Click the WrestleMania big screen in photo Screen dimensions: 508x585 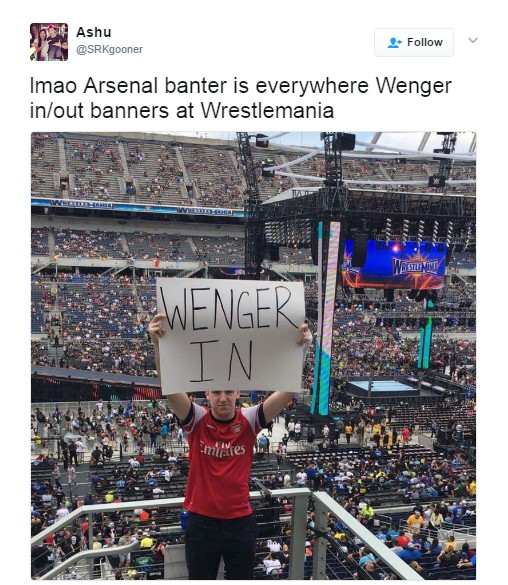395,265
